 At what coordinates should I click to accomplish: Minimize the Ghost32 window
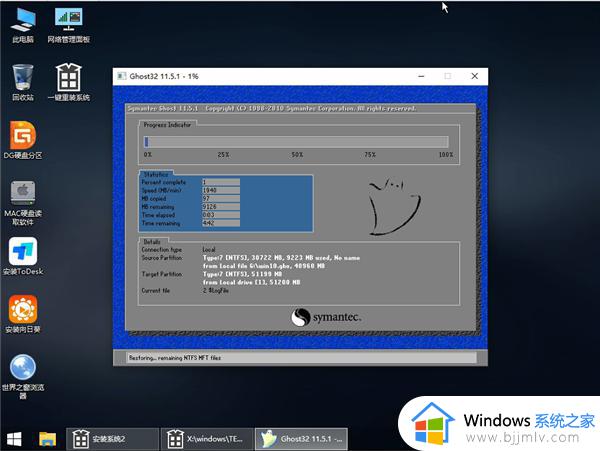(421, 76)
